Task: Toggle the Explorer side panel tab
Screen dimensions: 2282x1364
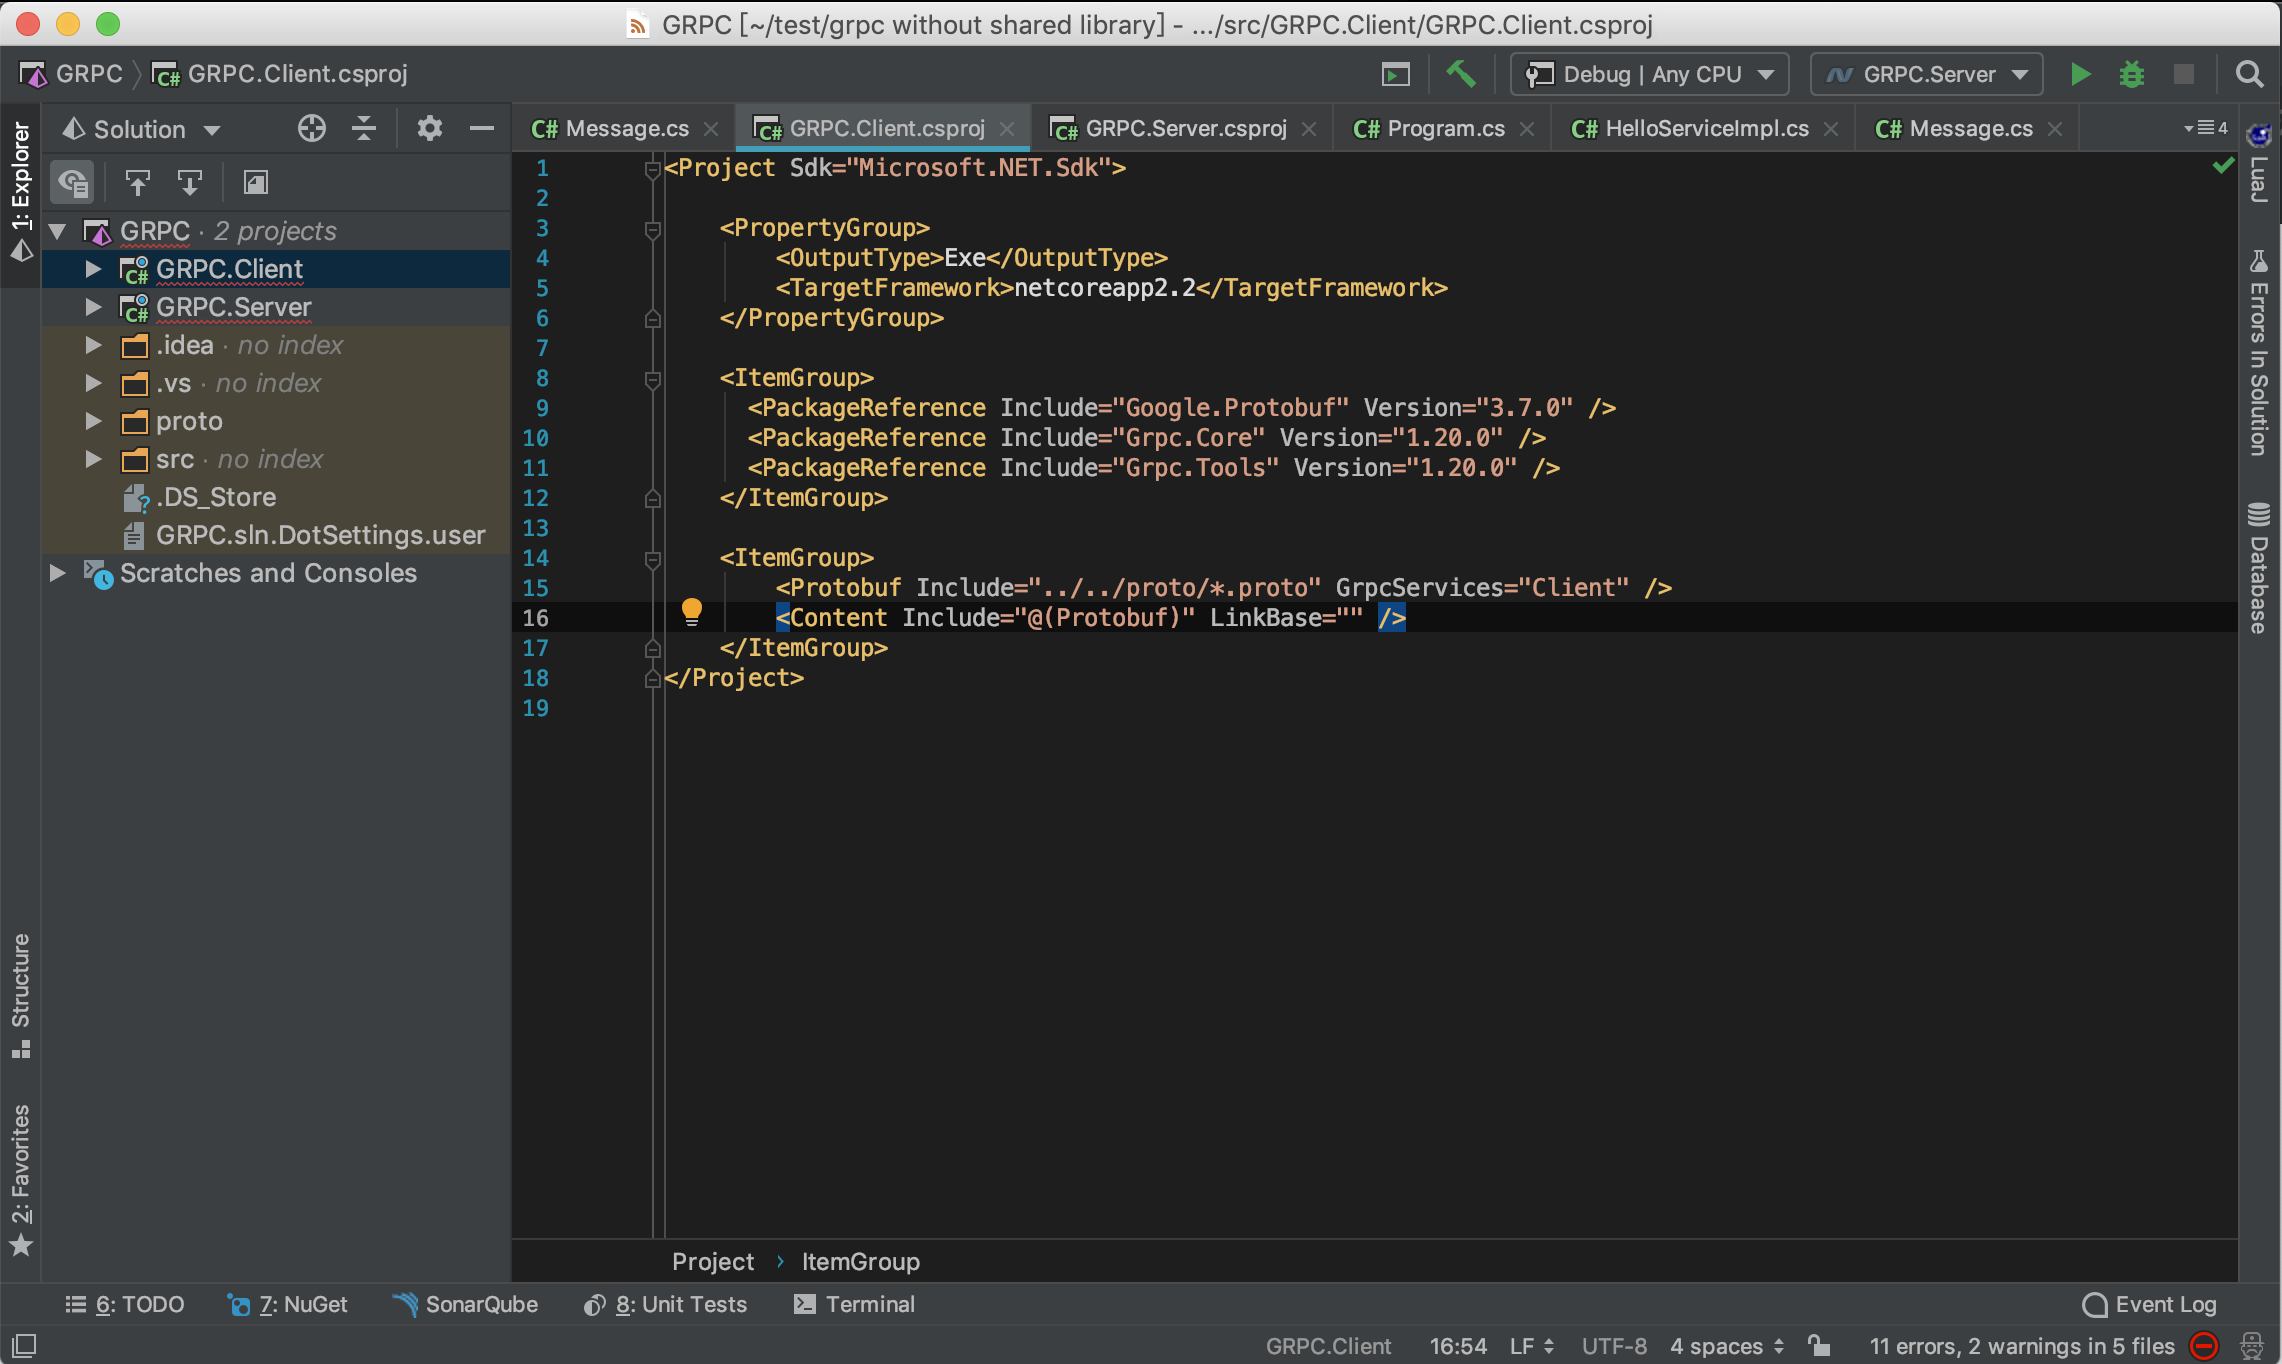Action: (x=21, y=192)
